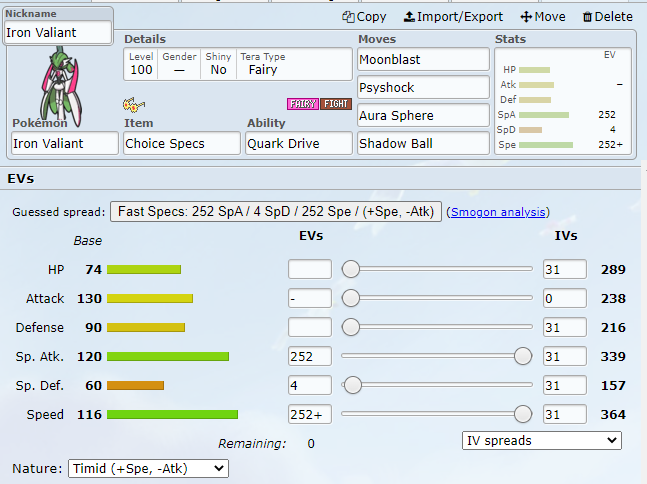Screen dimensions: 647x484
Task: Click the Fairy type badge
Action: click(x=303, y=104)
